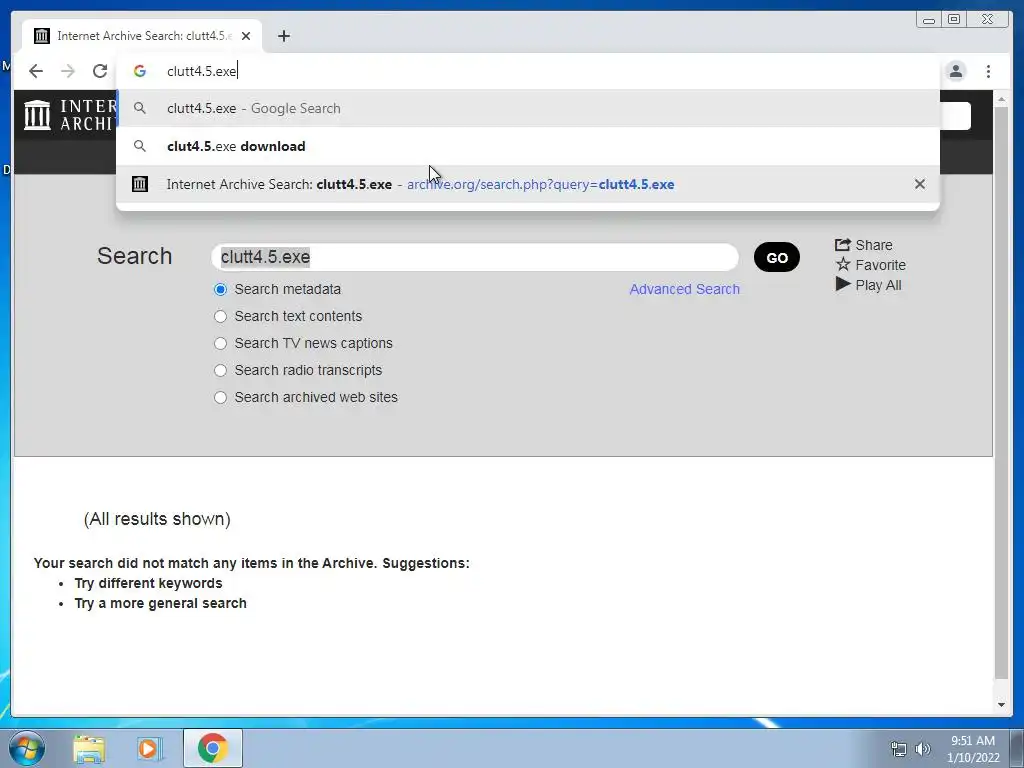Open the Windows Start menu

tap(27, 748)
